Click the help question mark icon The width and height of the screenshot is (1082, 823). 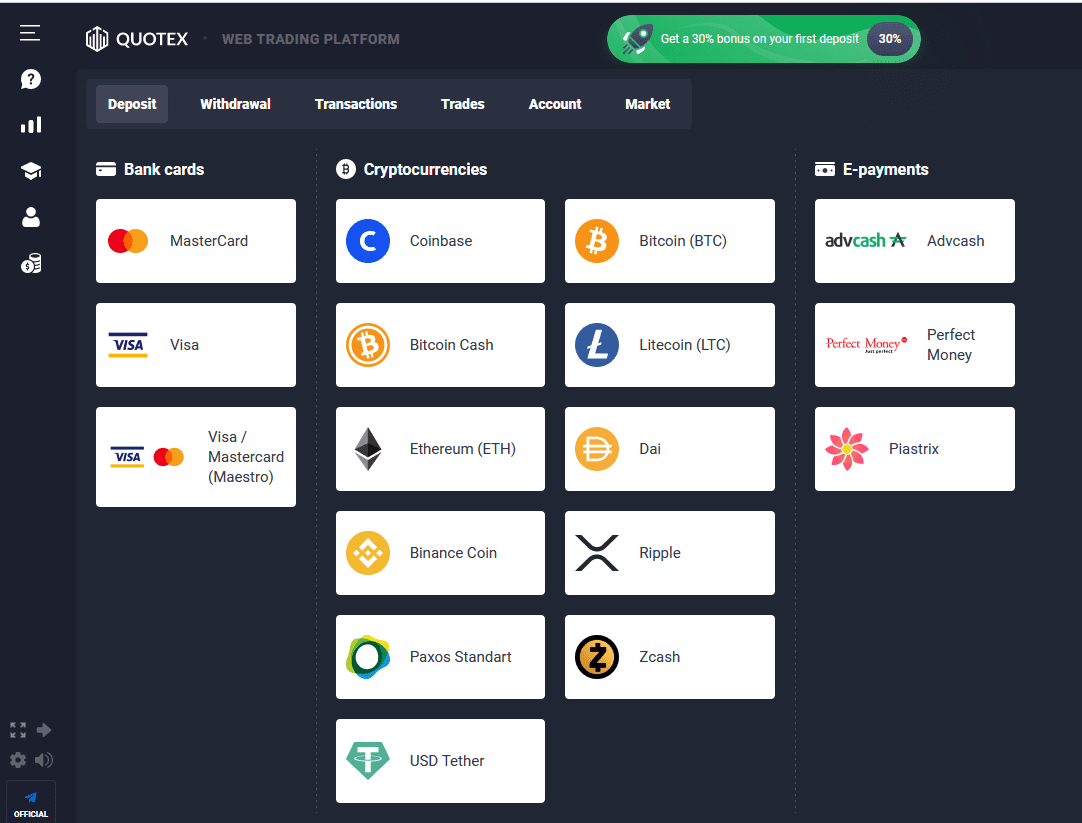pyautogui.click(x=31, y=79)
